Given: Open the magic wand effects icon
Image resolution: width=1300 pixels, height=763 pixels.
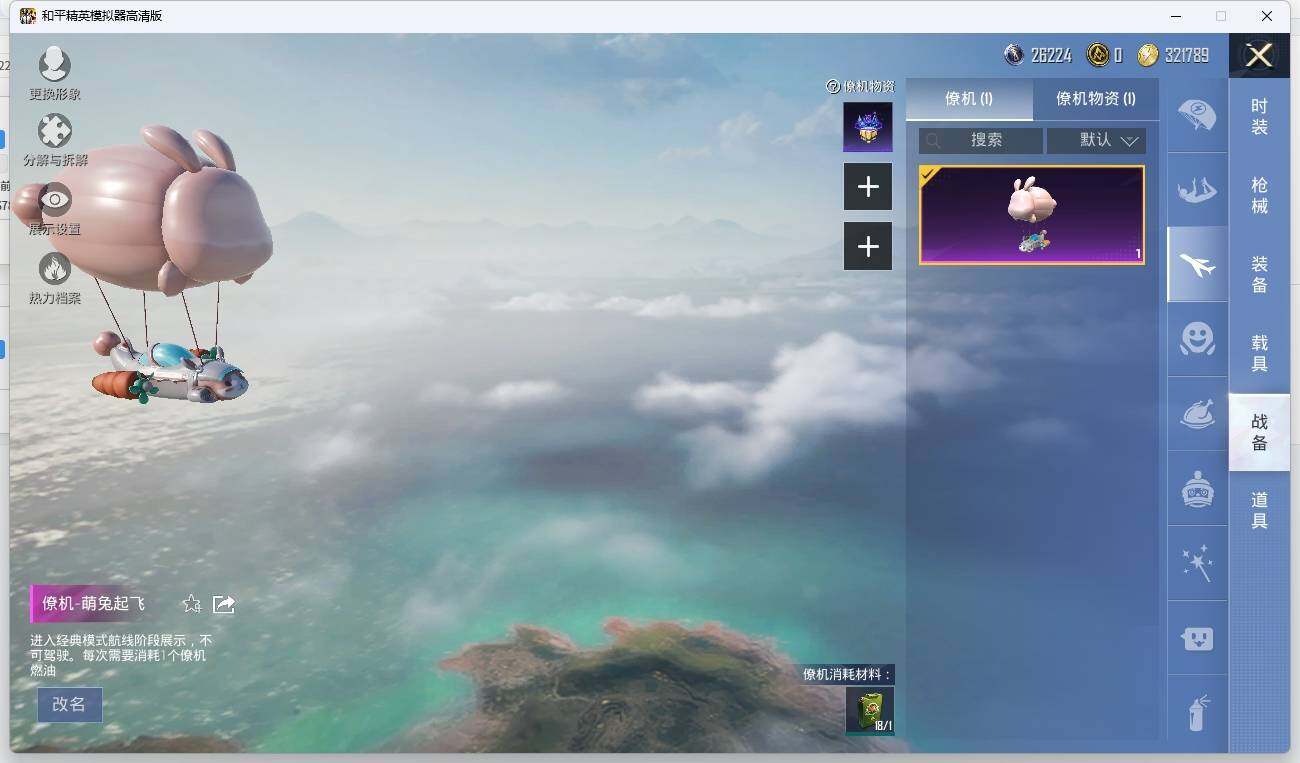Looking at the screenshot, I should pos(1197,563).
